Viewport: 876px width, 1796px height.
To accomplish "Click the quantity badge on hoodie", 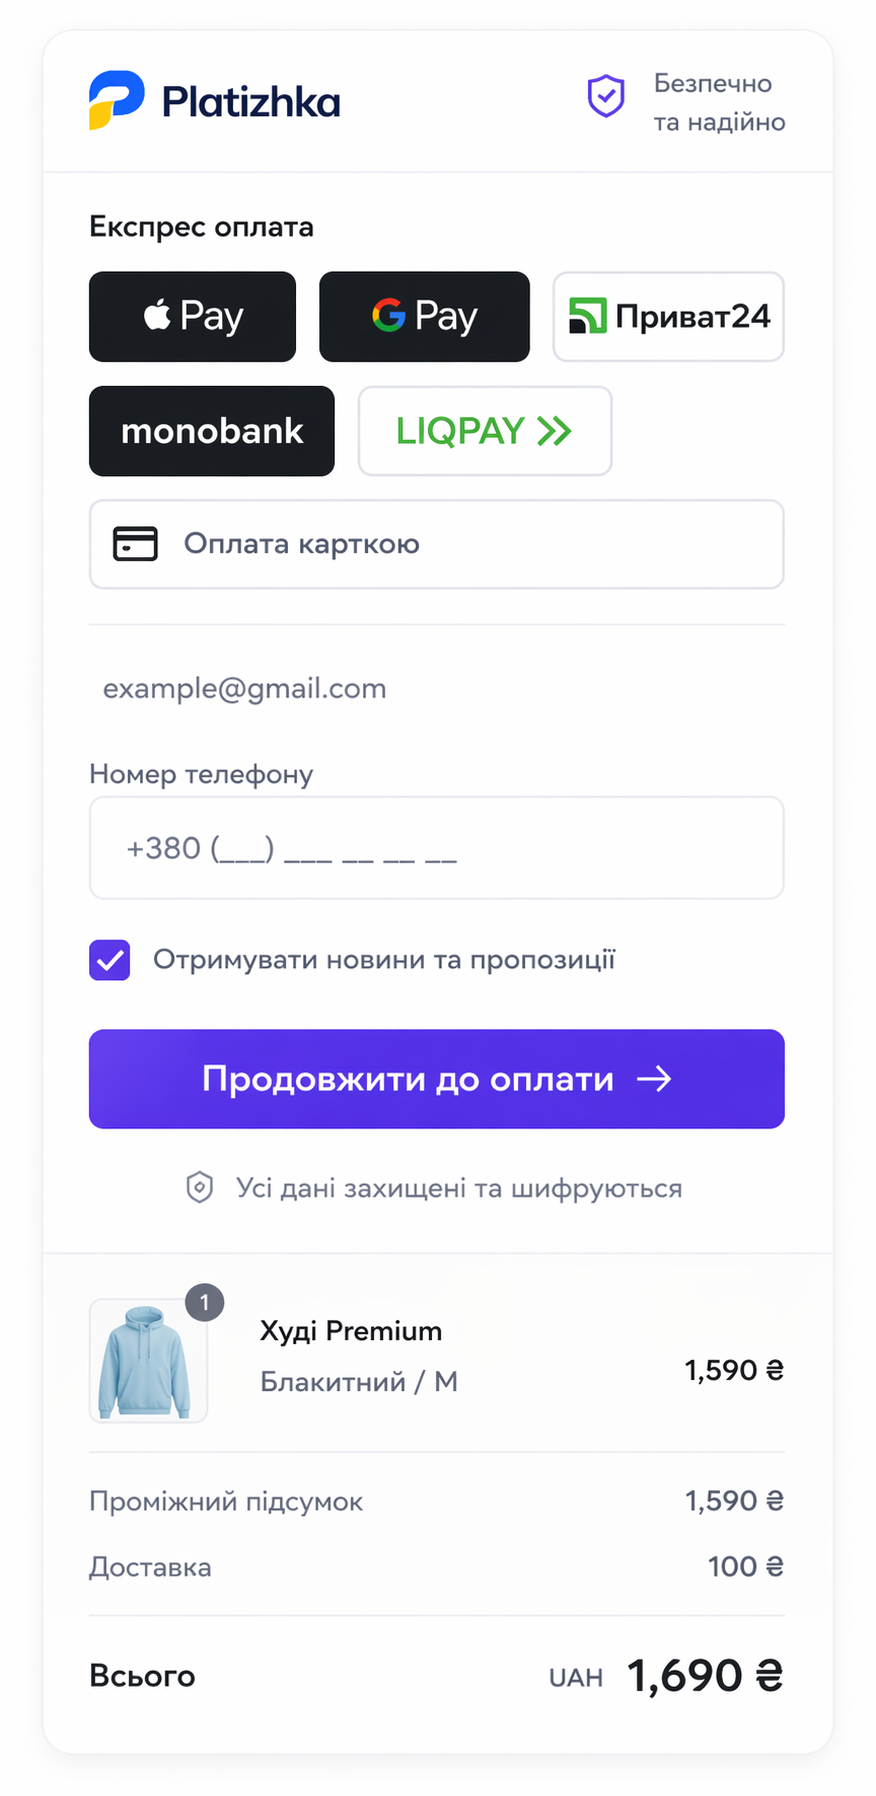I will (x=205, y=1302).
